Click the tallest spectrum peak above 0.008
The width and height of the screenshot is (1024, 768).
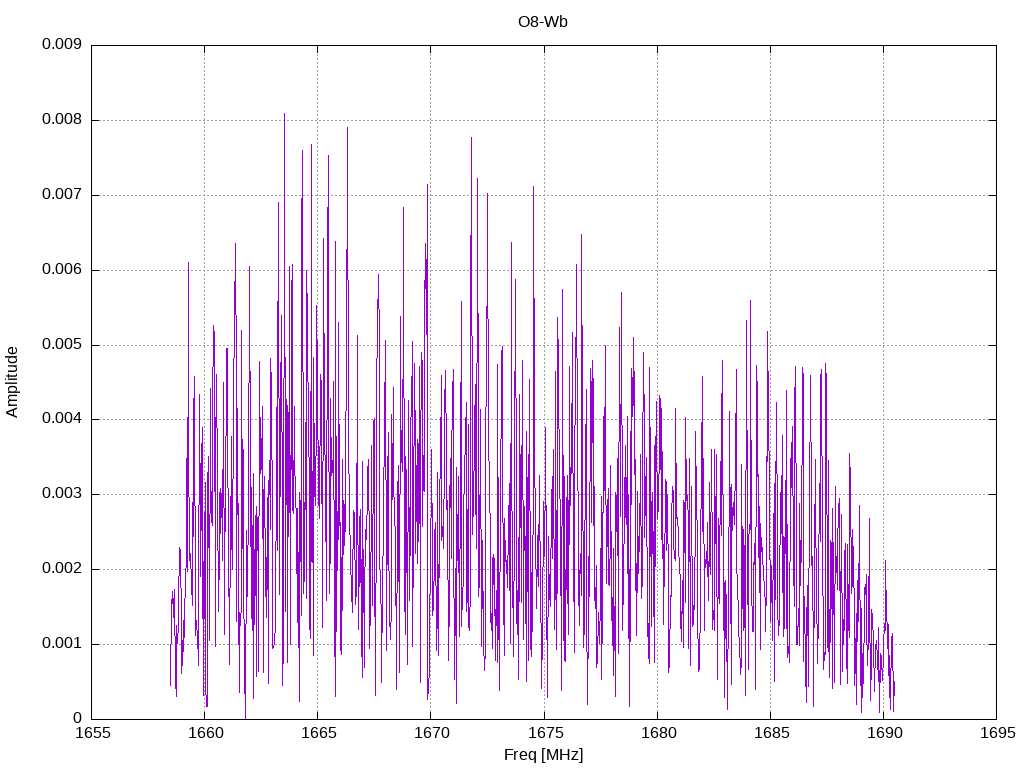pyautogui.click(x=284, y=116)
